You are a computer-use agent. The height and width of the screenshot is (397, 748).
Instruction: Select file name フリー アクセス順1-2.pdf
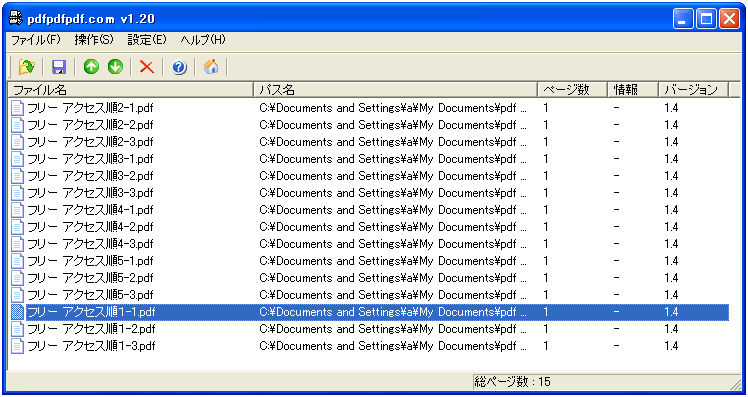[91, 329]
